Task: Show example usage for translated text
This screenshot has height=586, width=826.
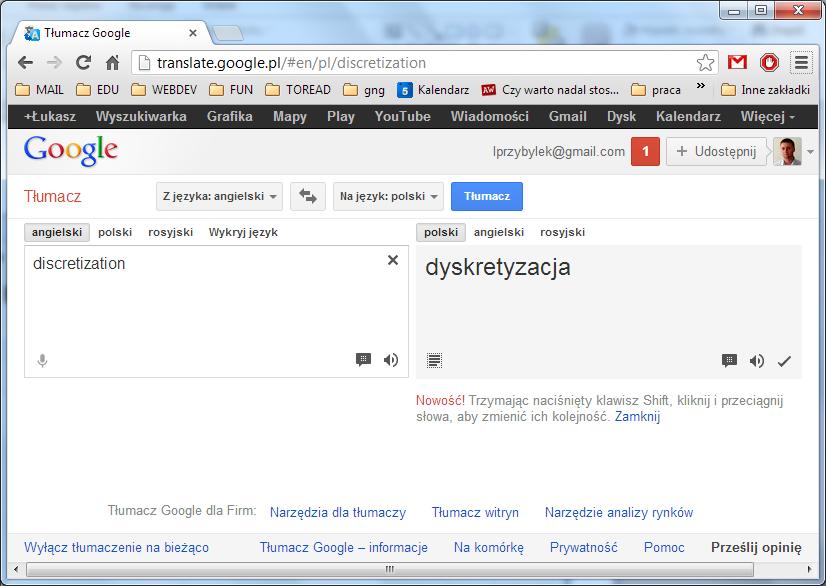Action: click(x=729, y=360)
